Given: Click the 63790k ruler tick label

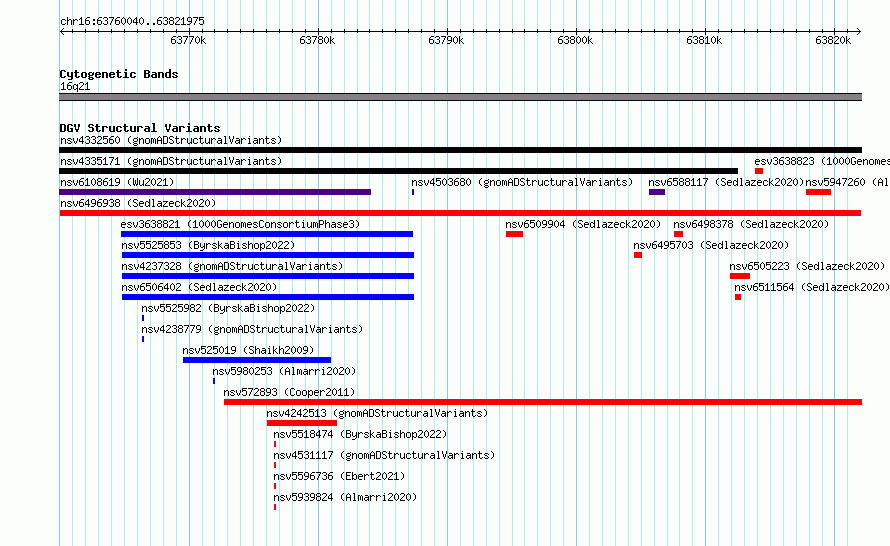Looking at the screenshot, I should tap(446, 40).
